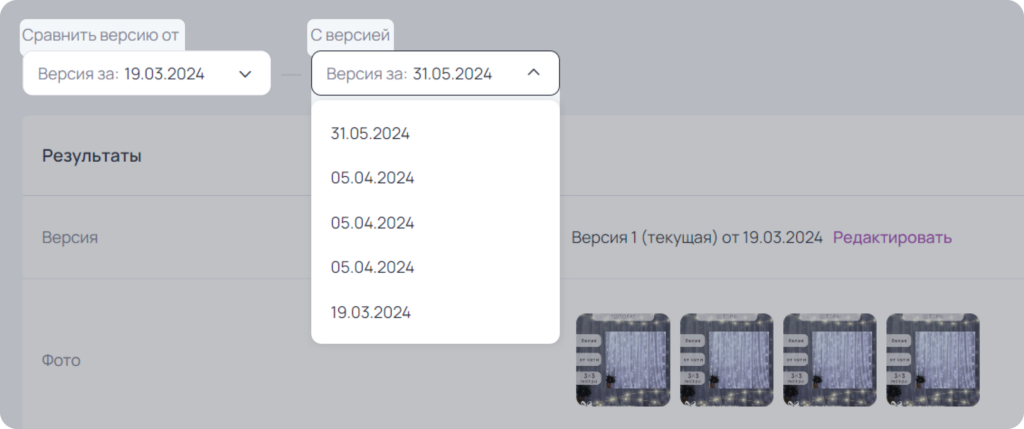Click the "С версией" label
This screenshot has width=1024, height=429.
[350, 35]
